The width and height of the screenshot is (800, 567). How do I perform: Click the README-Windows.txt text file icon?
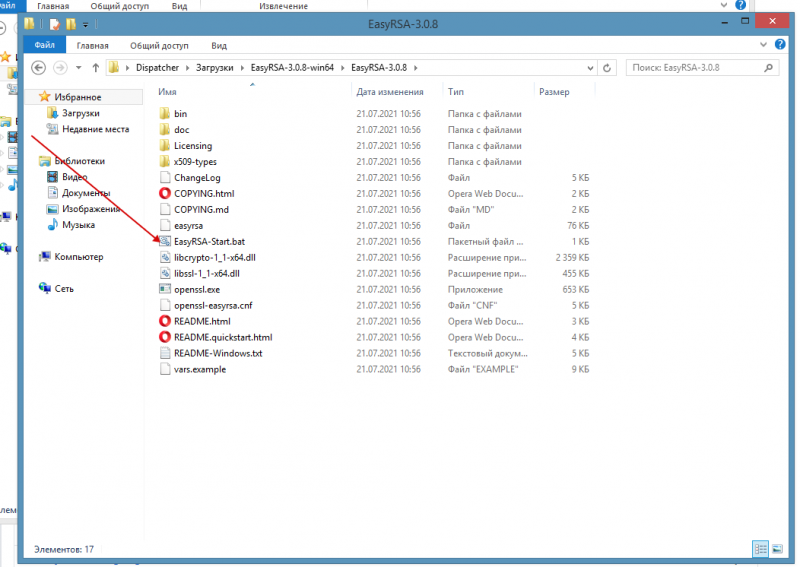pos(165,353)
